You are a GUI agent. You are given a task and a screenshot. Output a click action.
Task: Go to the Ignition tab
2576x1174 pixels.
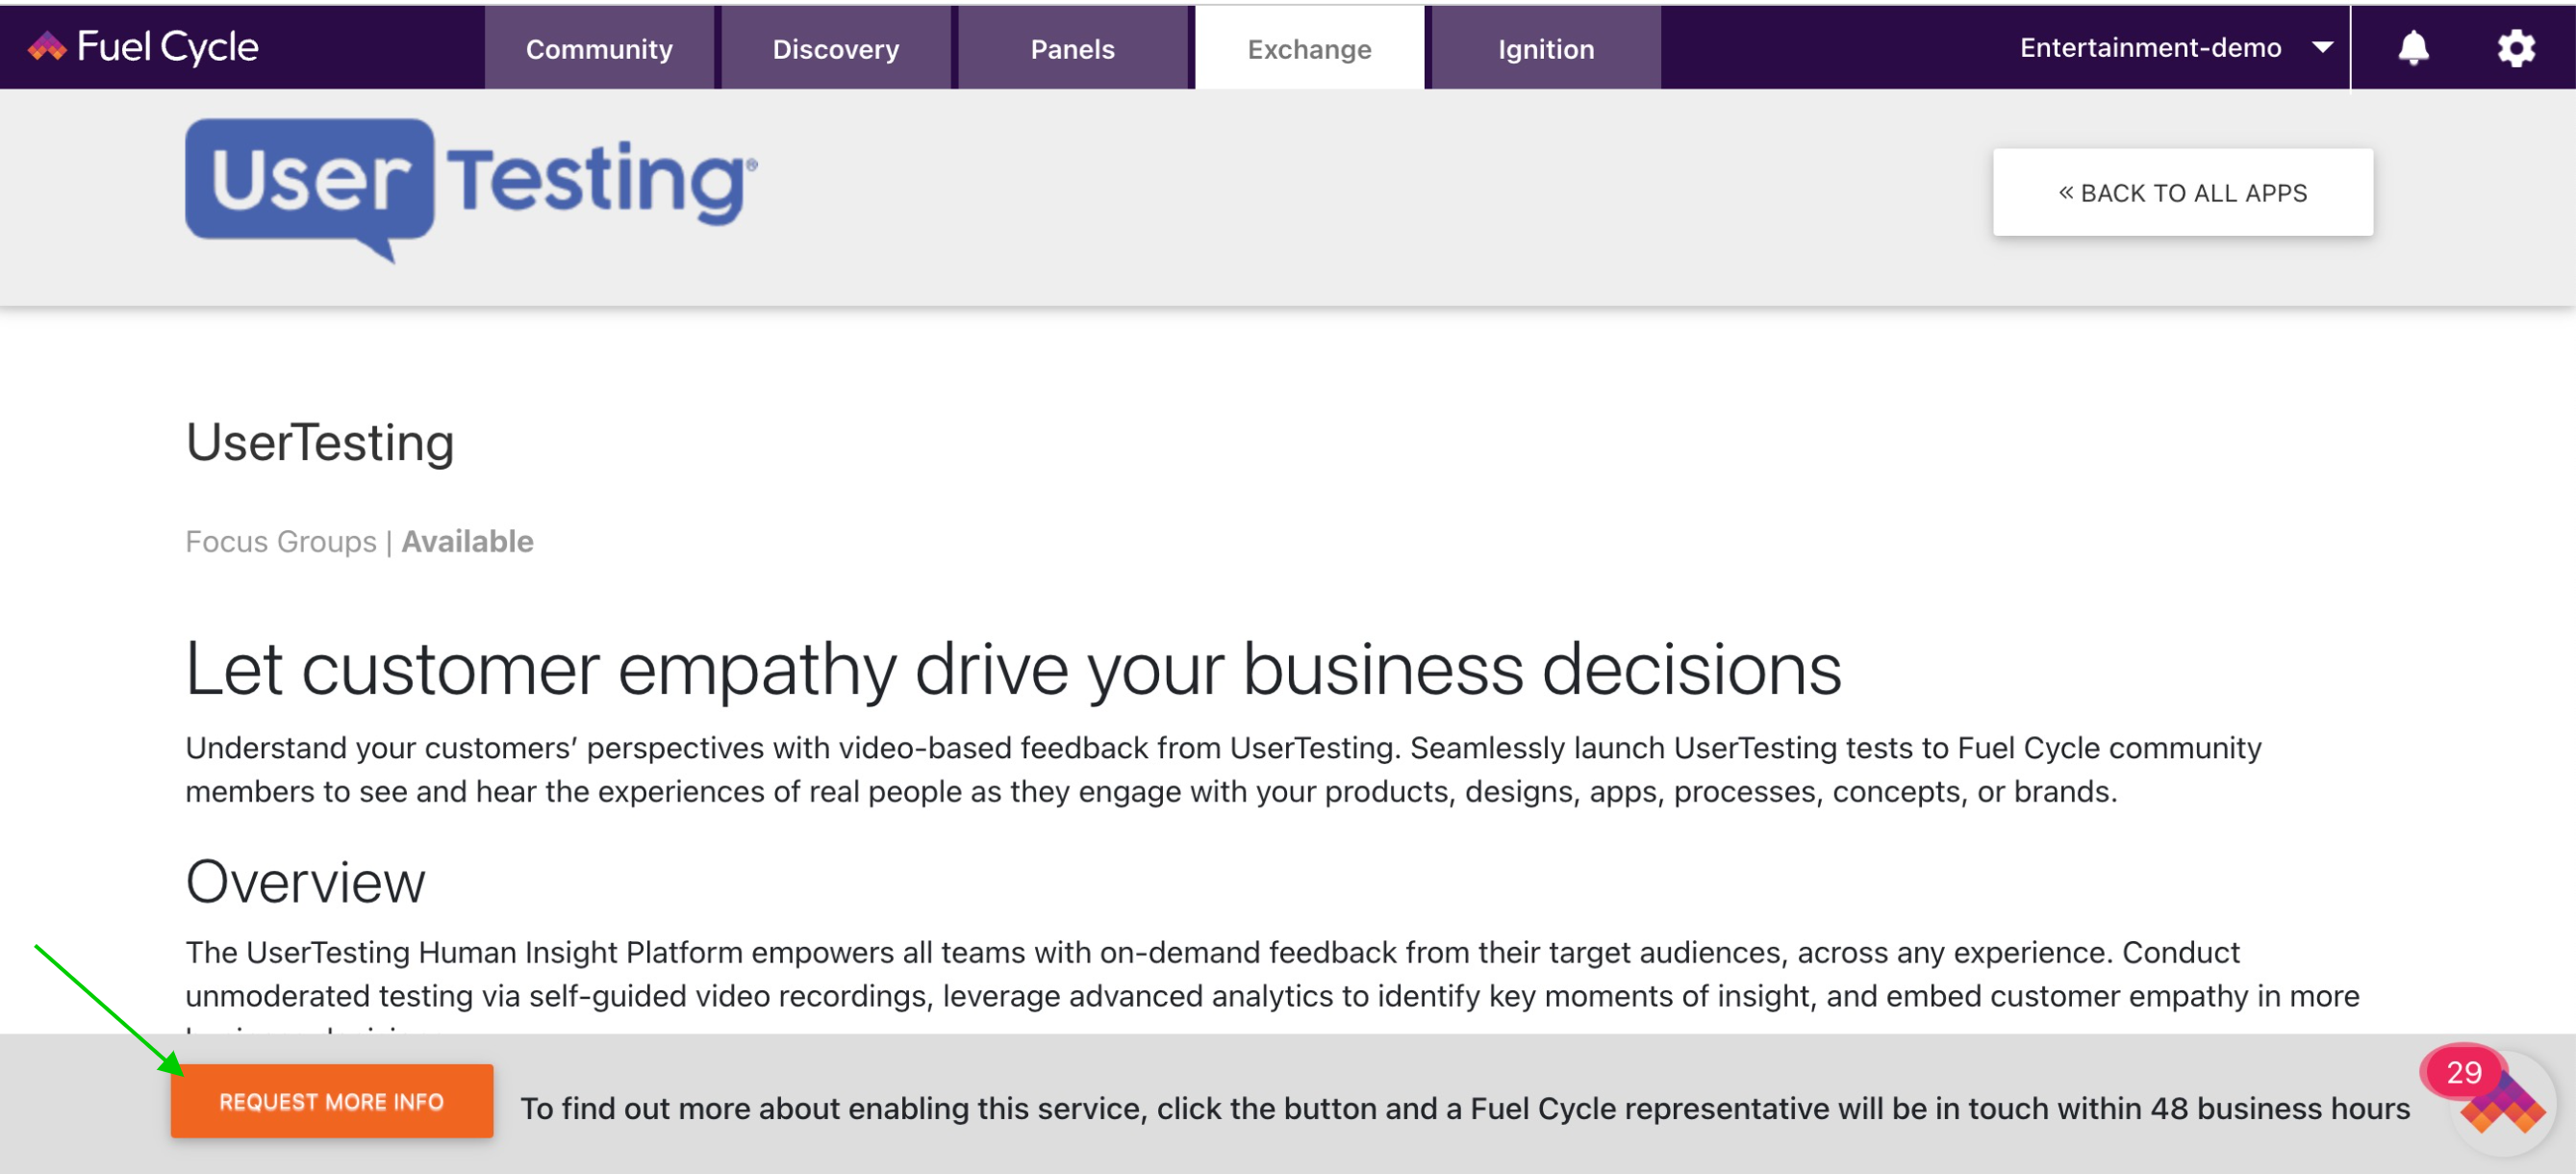tap(1546, 48)
